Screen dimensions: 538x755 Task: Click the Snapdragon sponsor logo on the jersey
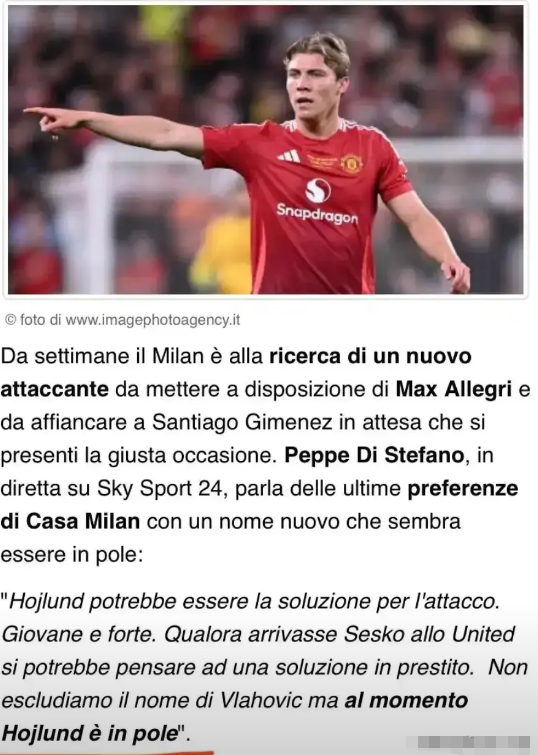318,202
